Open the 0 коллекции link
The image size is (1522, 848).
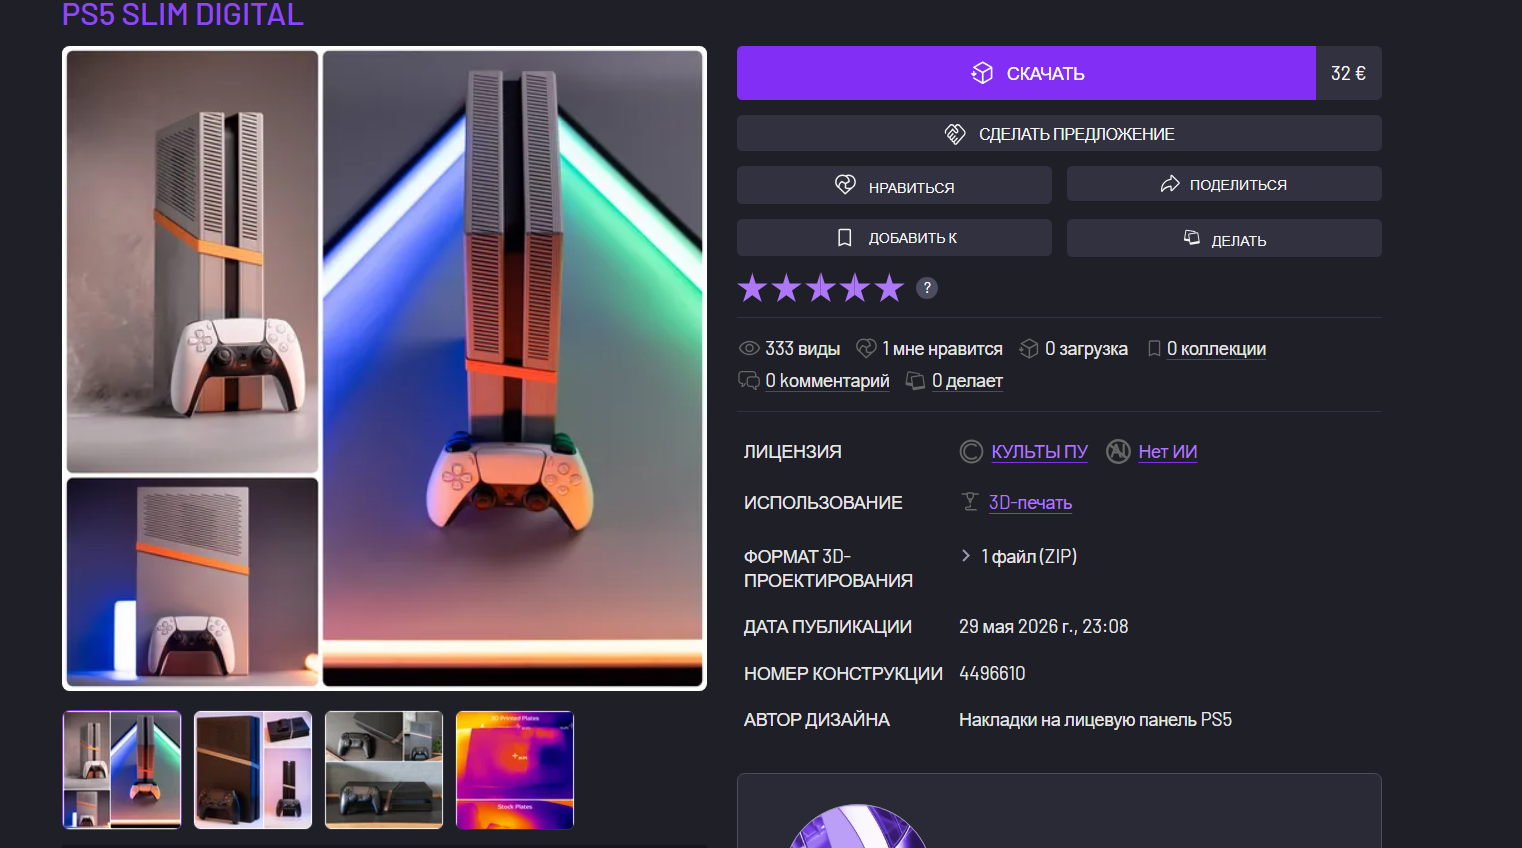[1216, 349]
